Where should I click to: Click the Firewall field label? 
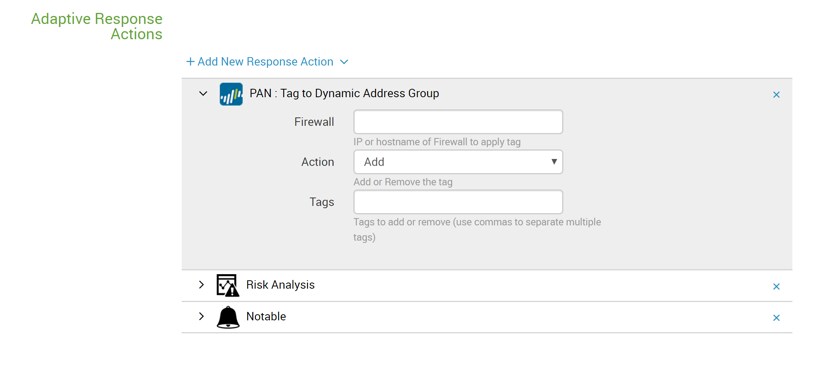[x=314, y=122]
